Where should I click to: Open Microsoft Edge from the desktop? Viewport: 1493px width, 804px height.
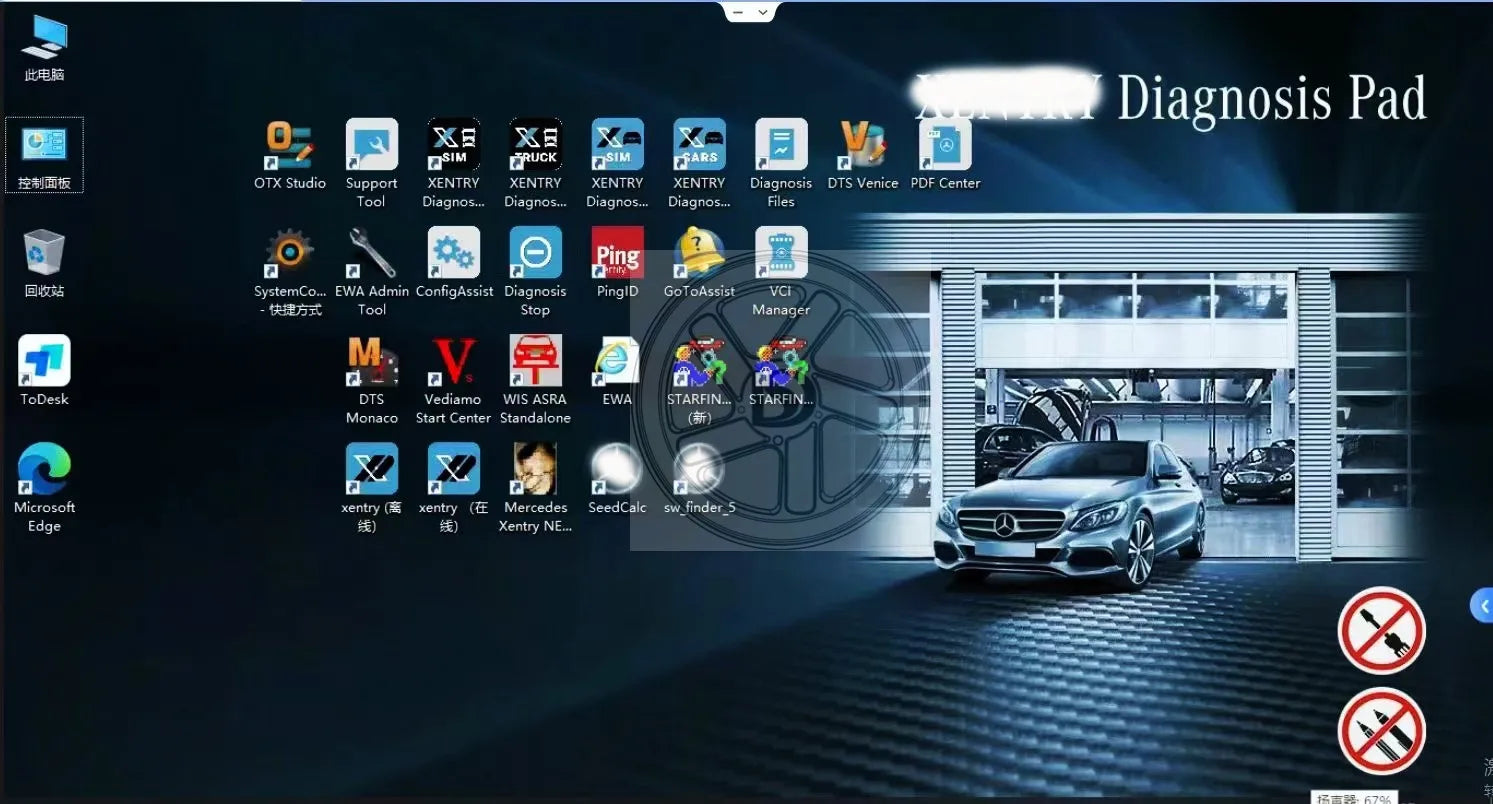click(44, 488)
